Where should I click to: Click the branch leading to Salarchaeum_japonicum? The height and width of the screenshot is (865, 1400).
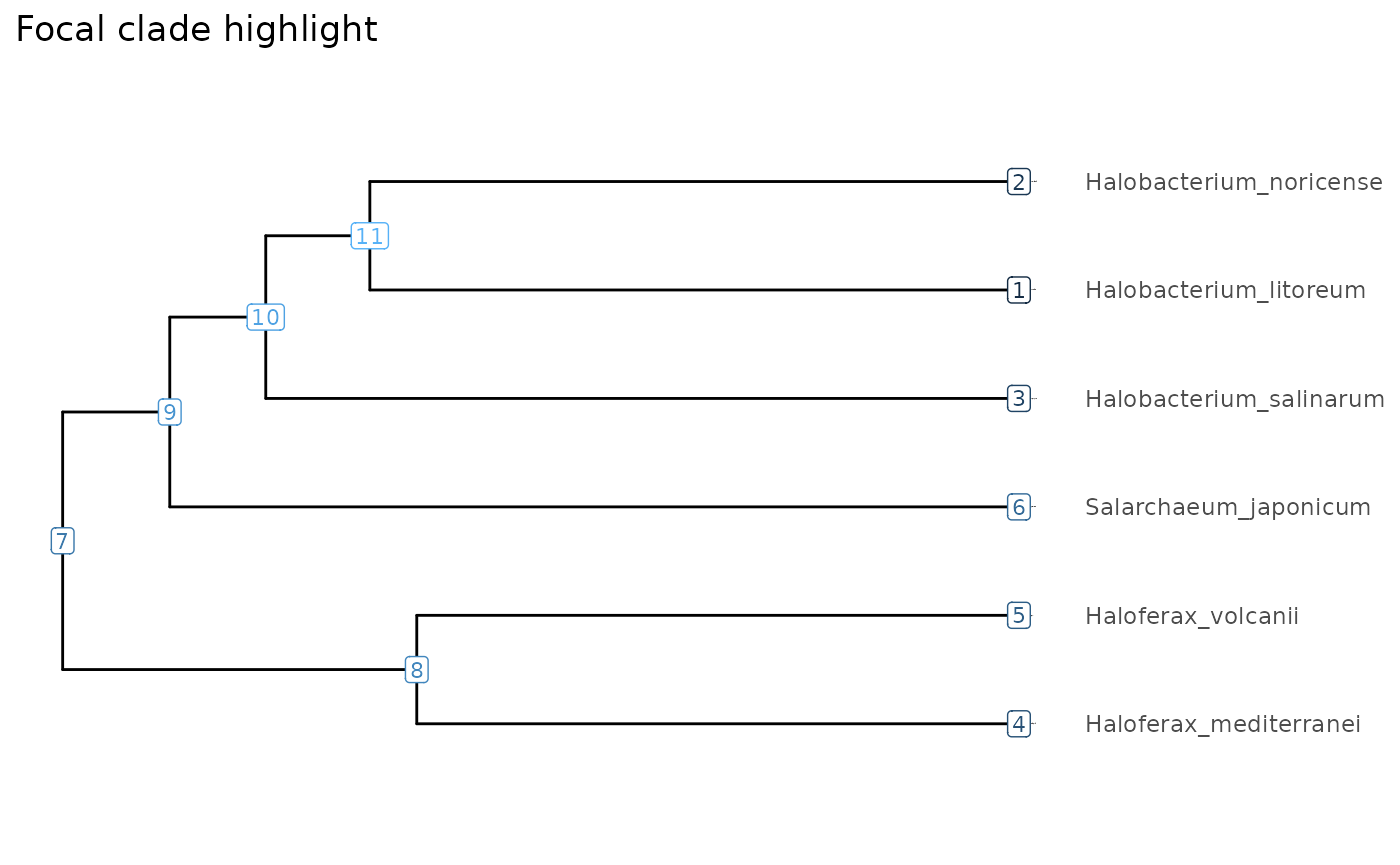point(588,507)
